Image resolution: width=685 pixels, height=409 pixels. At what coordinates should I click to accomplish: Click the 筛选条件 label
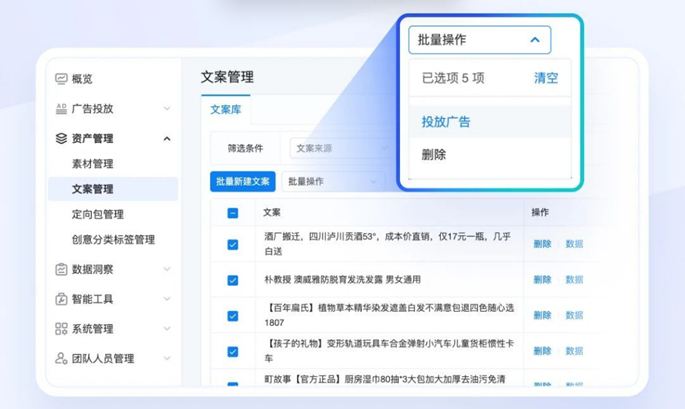[246, 149]
